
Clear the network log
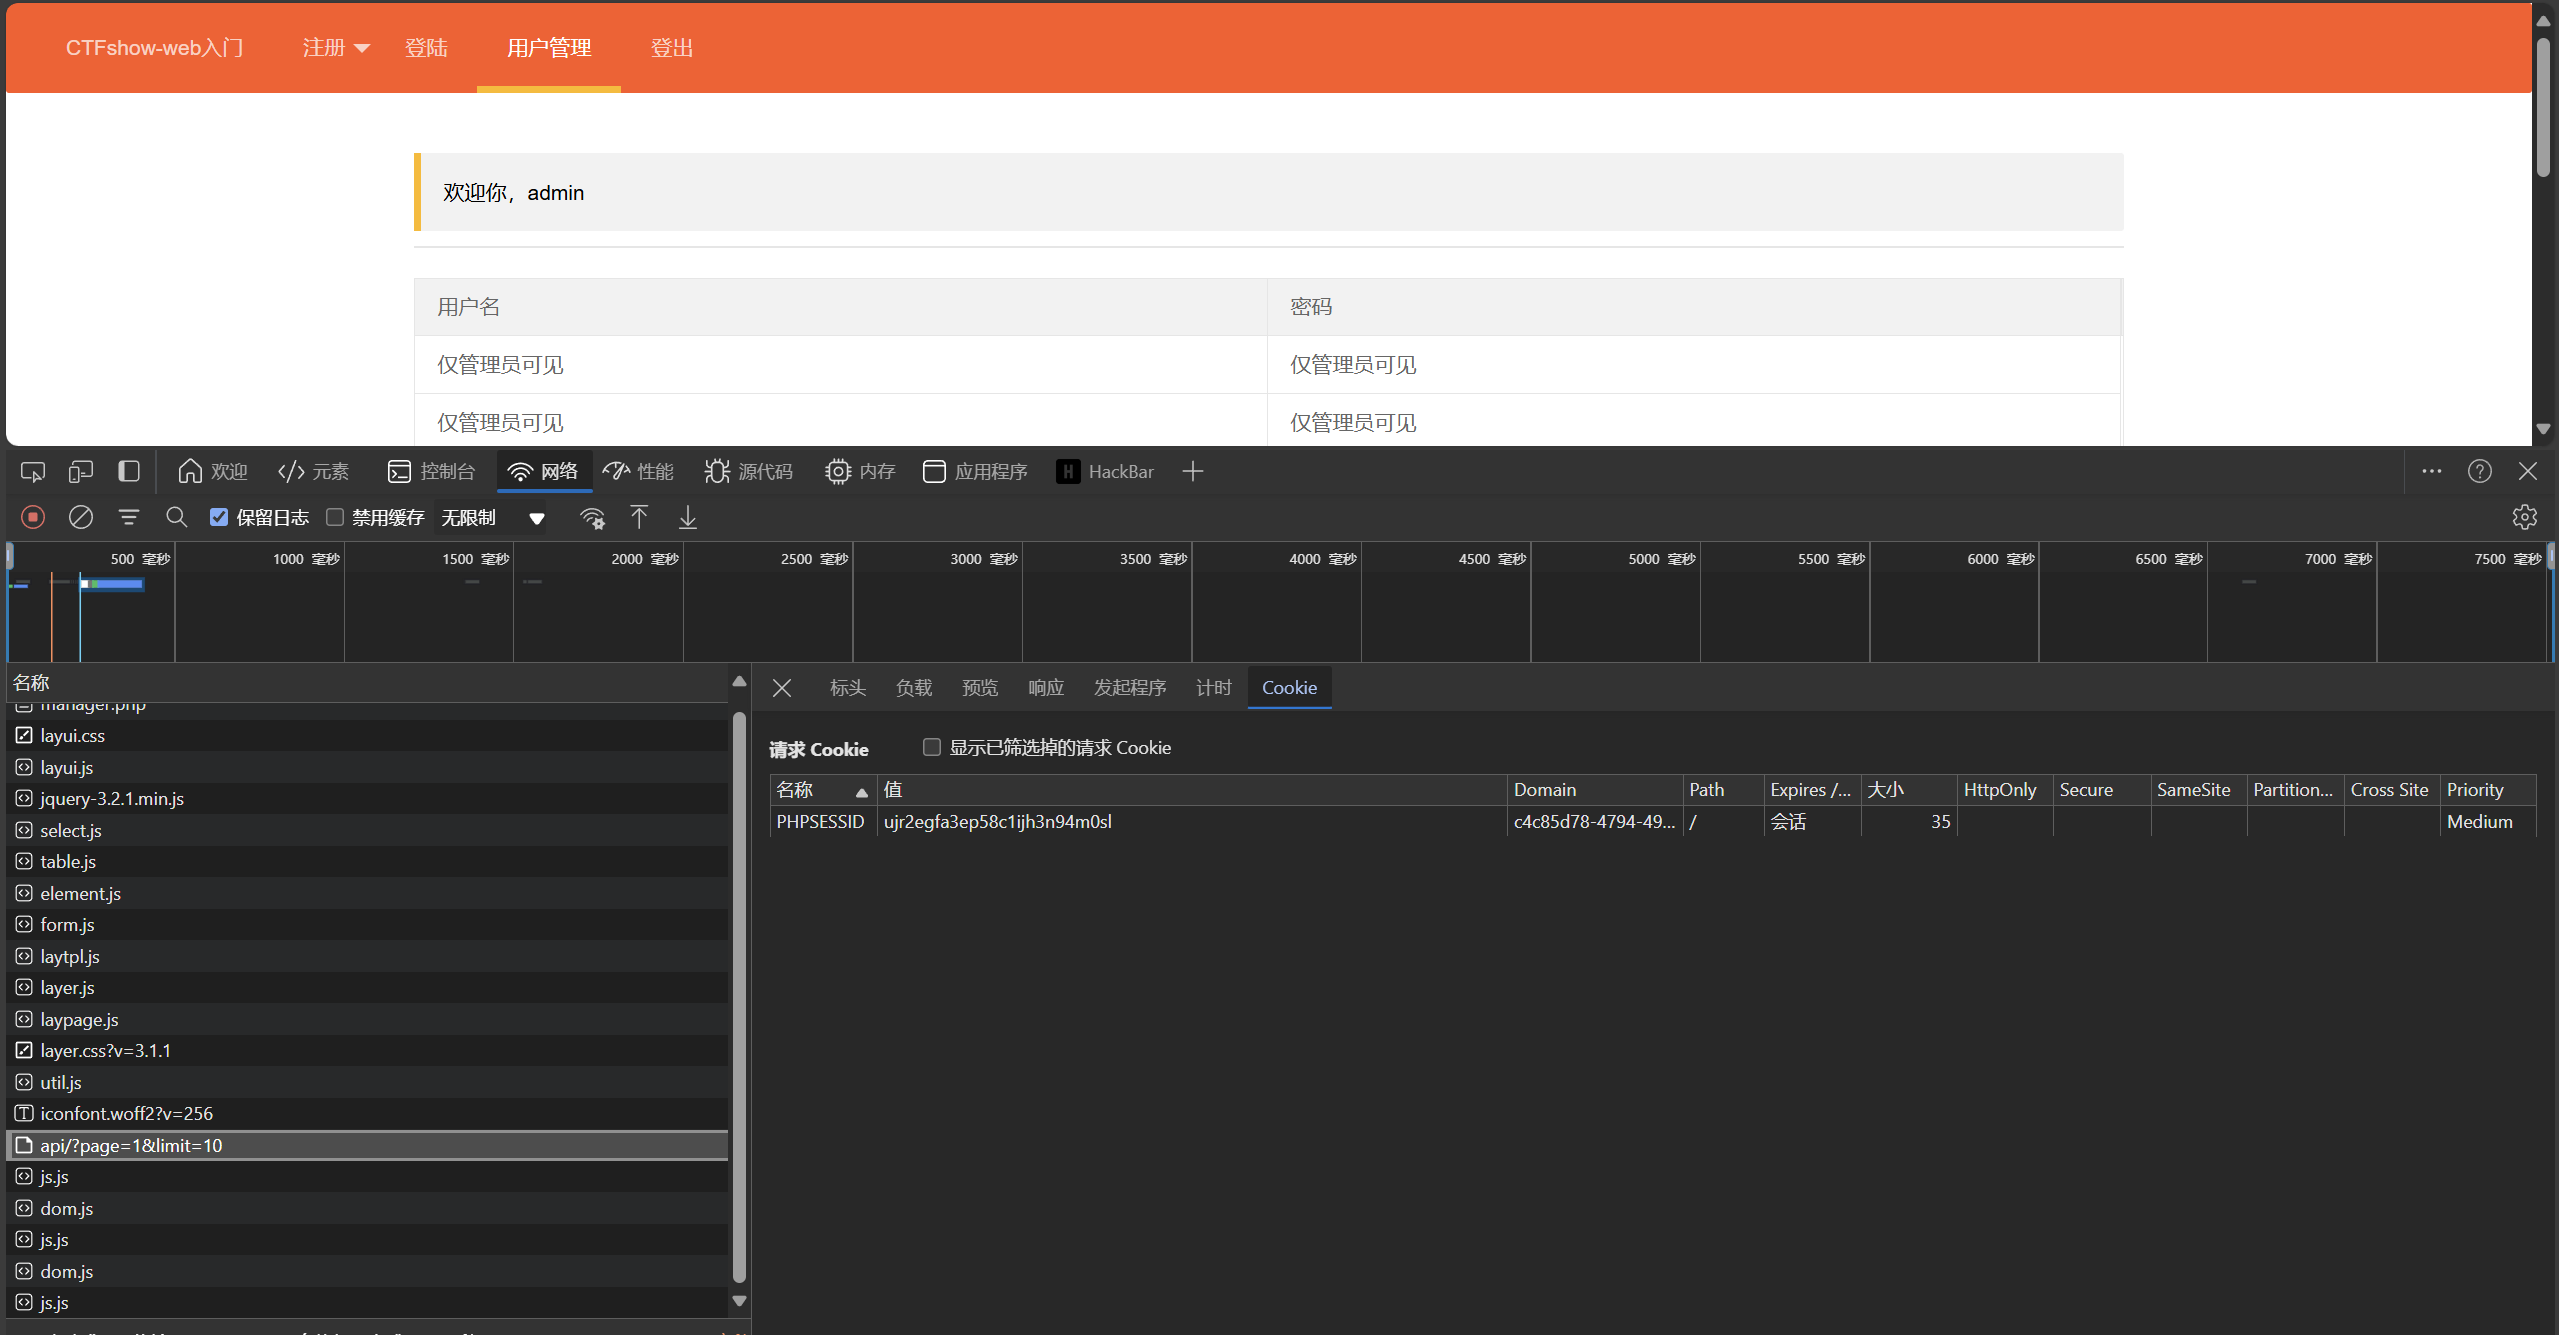[81, 517]
